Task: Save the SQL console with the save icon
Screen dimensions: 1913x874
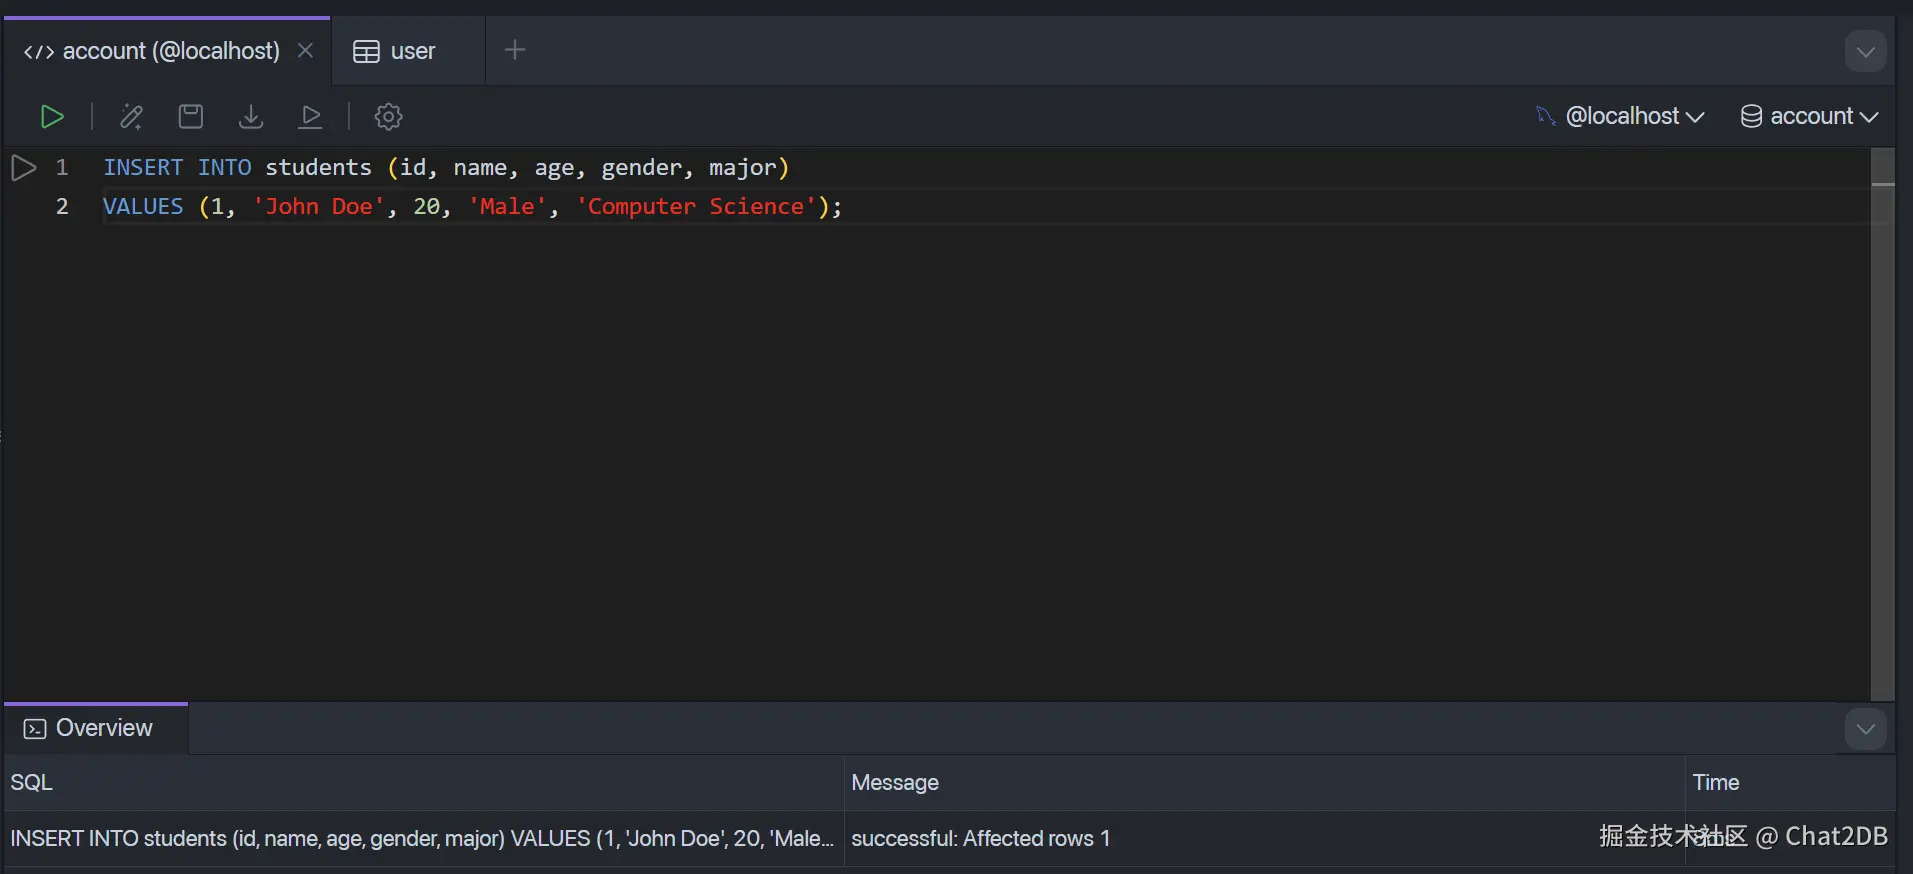Action: tap(191, 117)
